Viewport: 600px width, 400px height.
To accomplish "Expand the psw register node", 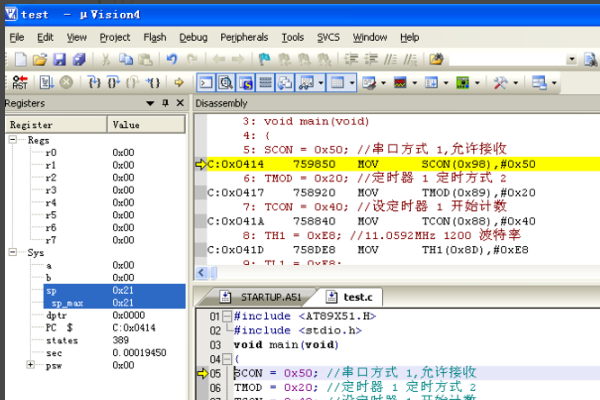I will click(31, 366).
